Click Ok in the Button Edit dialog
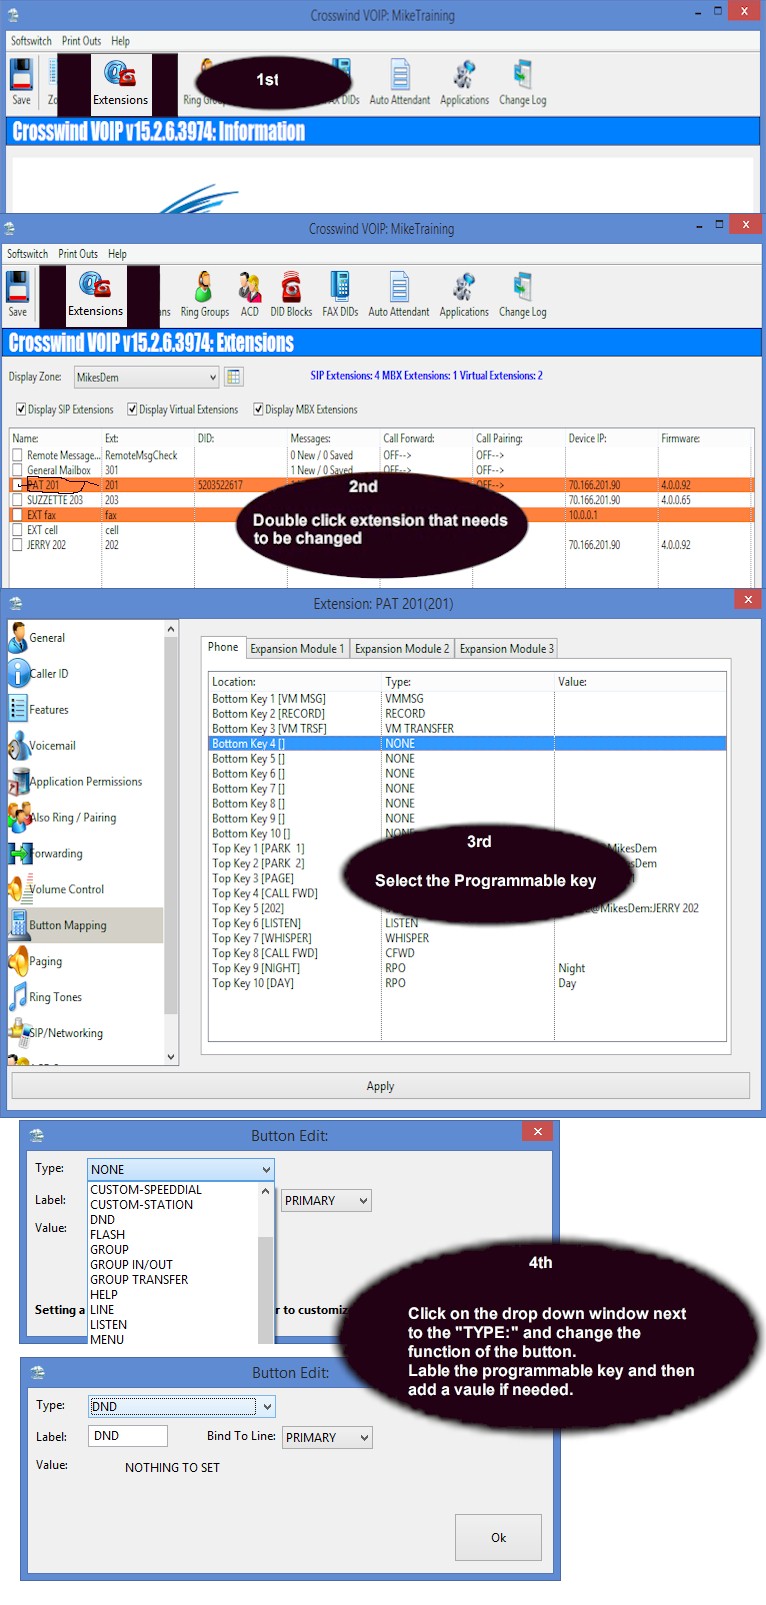The image size is (766, 1605). point(498,1537)
